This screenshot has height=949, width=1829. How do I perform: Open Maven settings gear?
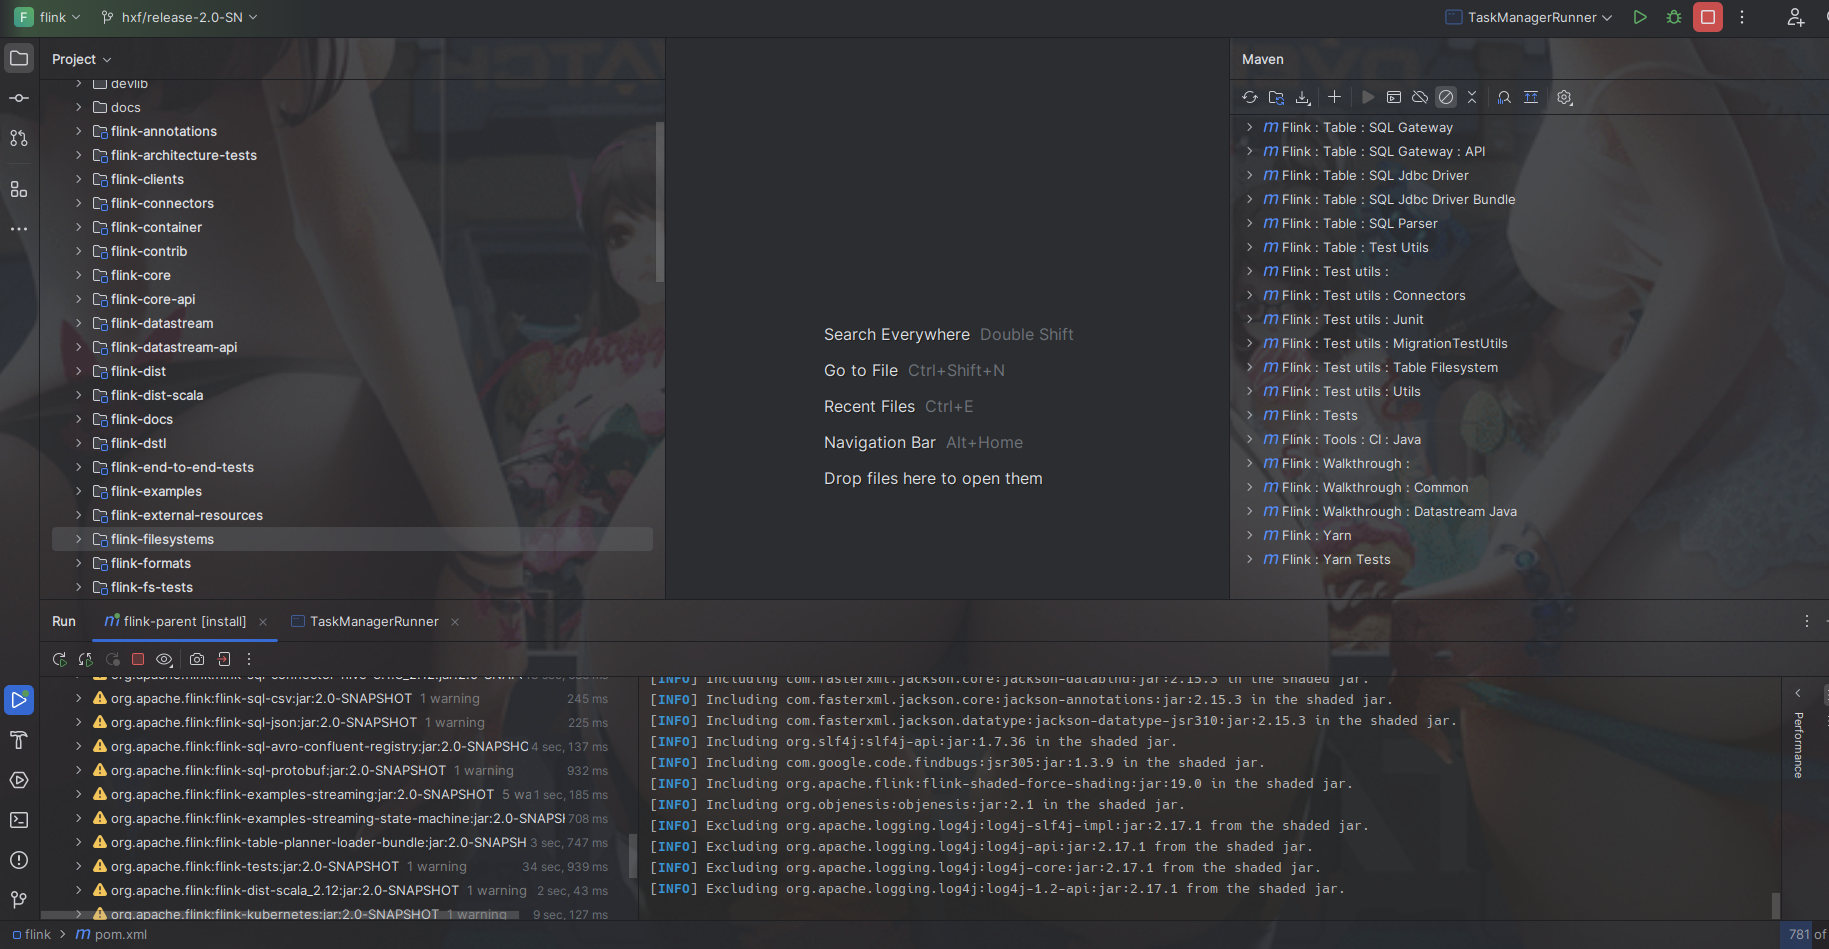click(1565, 97)
